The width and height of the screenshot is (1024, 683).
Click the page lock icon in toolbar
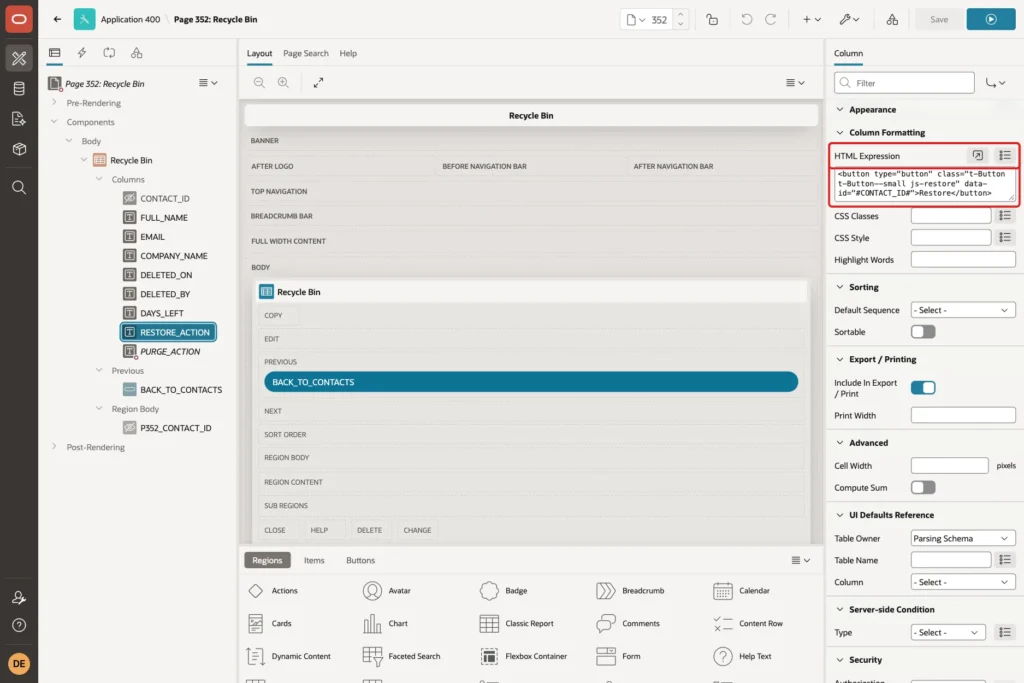point(712,20)
